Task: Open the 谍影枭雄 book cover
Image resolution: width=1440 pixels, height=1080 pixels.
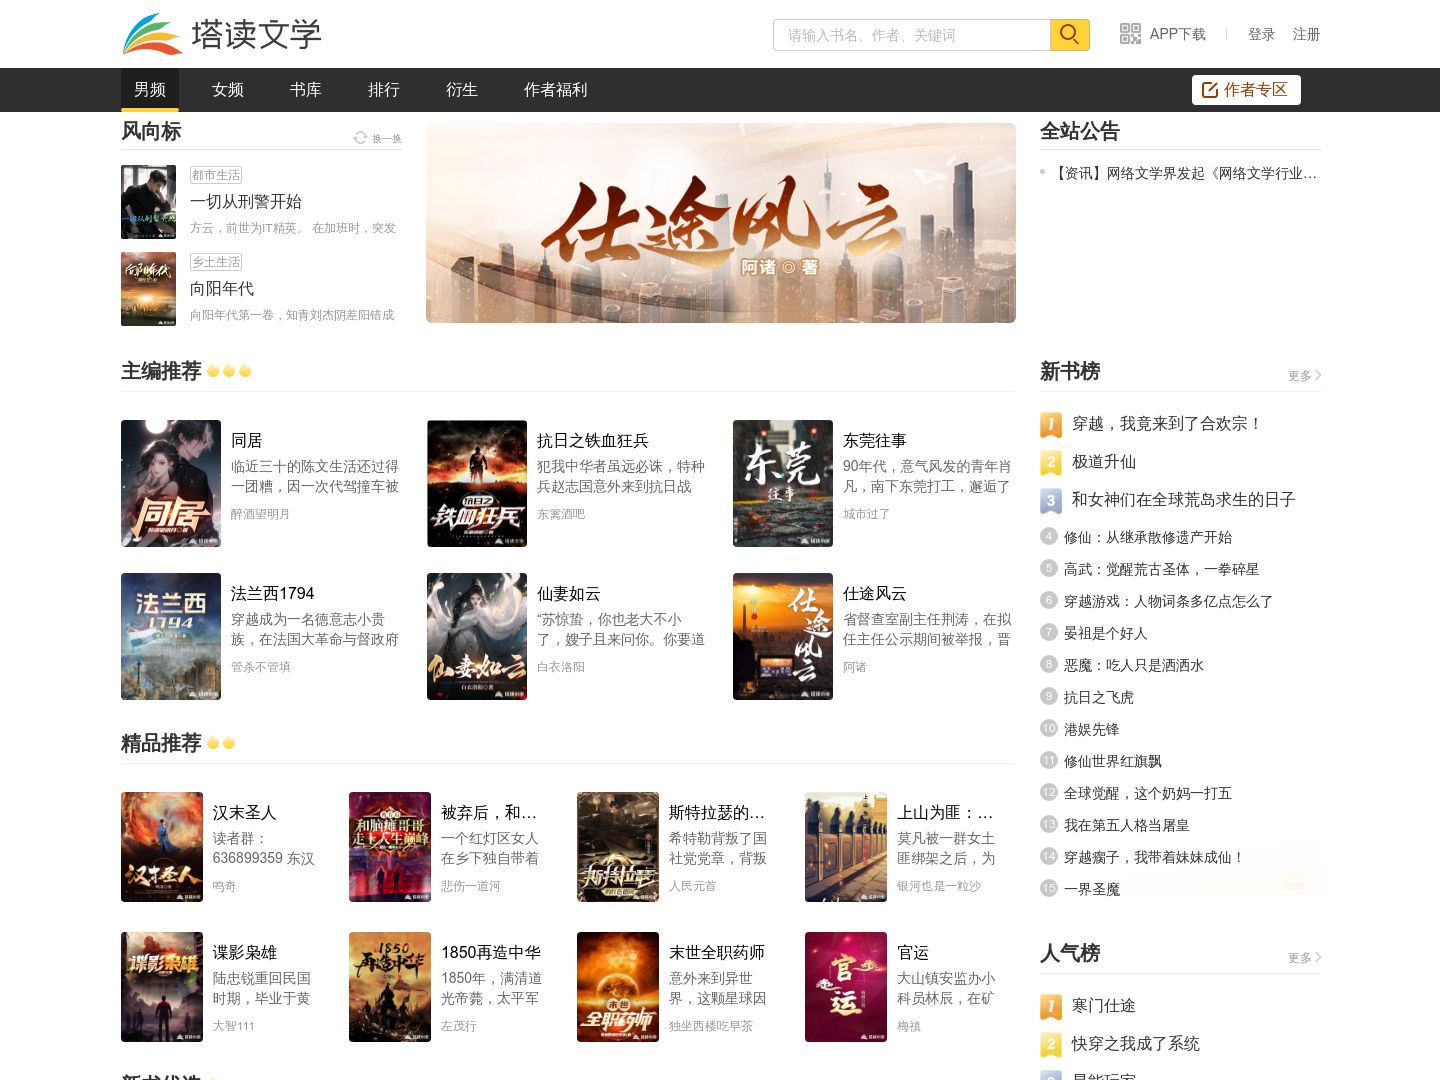Action: coord(162,987)
